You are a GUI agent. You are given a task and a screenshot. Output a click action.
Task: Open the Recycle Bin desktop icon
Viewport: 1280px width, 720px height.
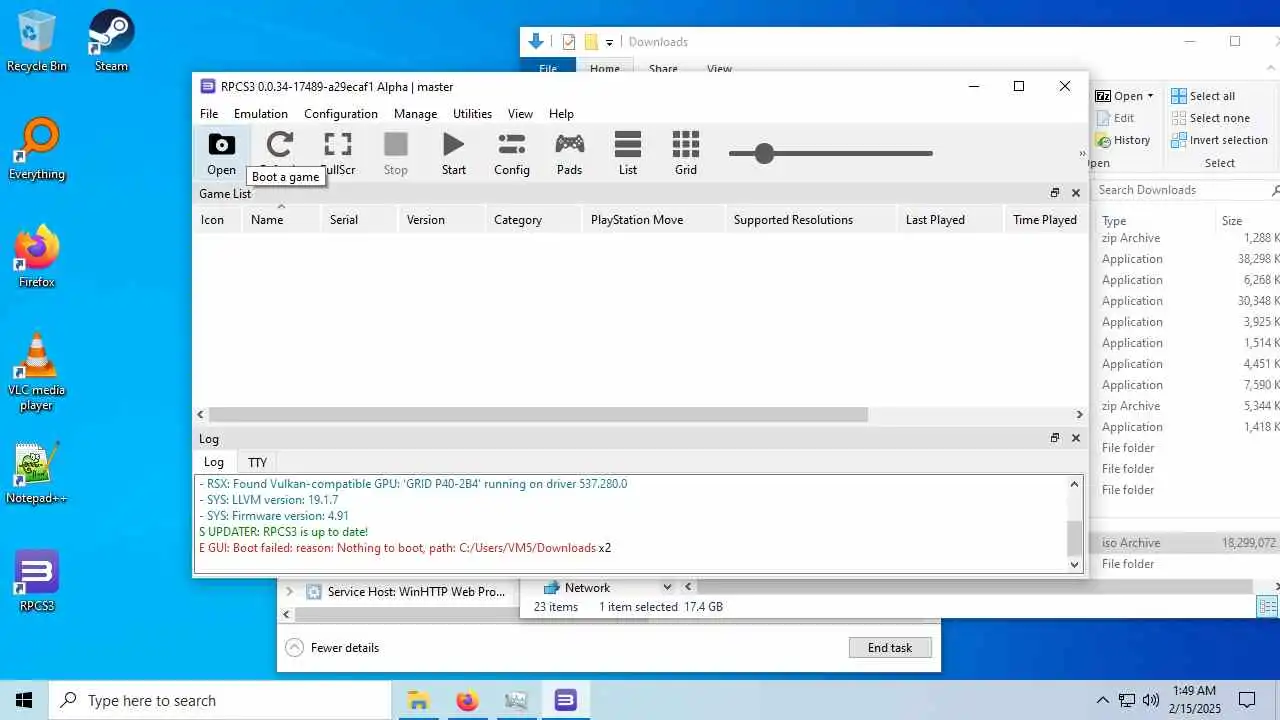pos(37,41)
